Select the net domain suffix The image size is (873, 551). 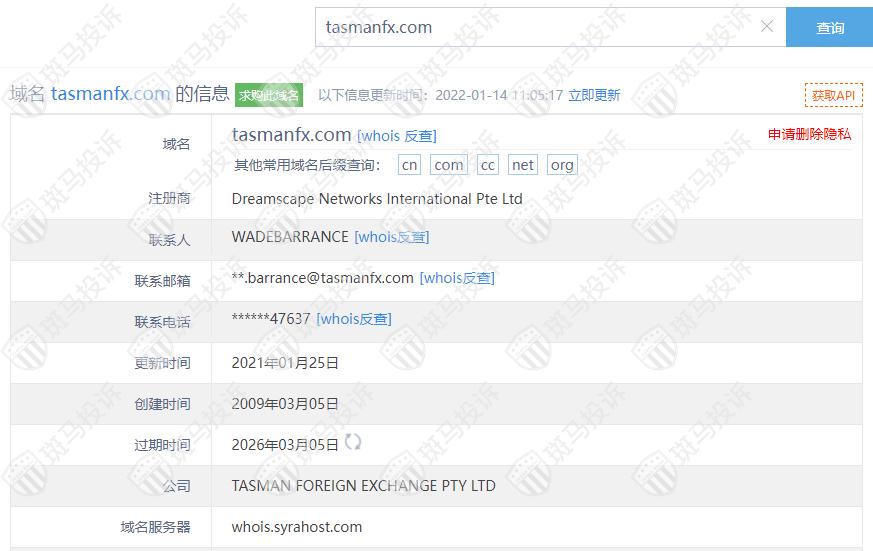click(523, 165)
